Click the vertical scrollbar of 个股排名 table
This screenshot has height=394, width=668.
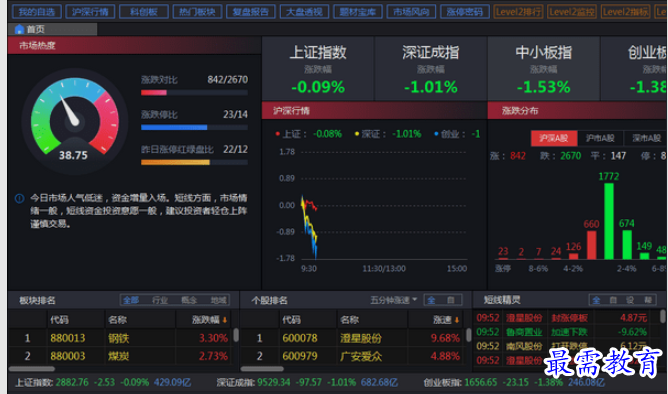468,335
